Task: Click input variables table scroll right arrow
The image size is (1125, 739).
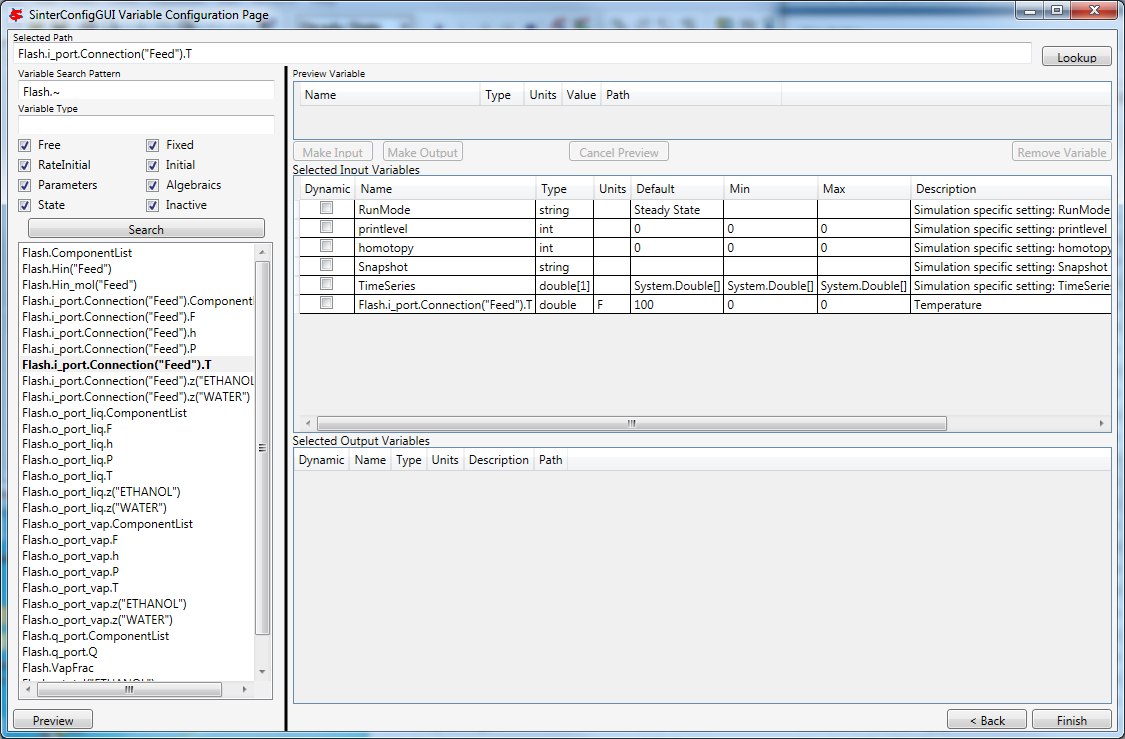Action: [x=1101, y=423]
